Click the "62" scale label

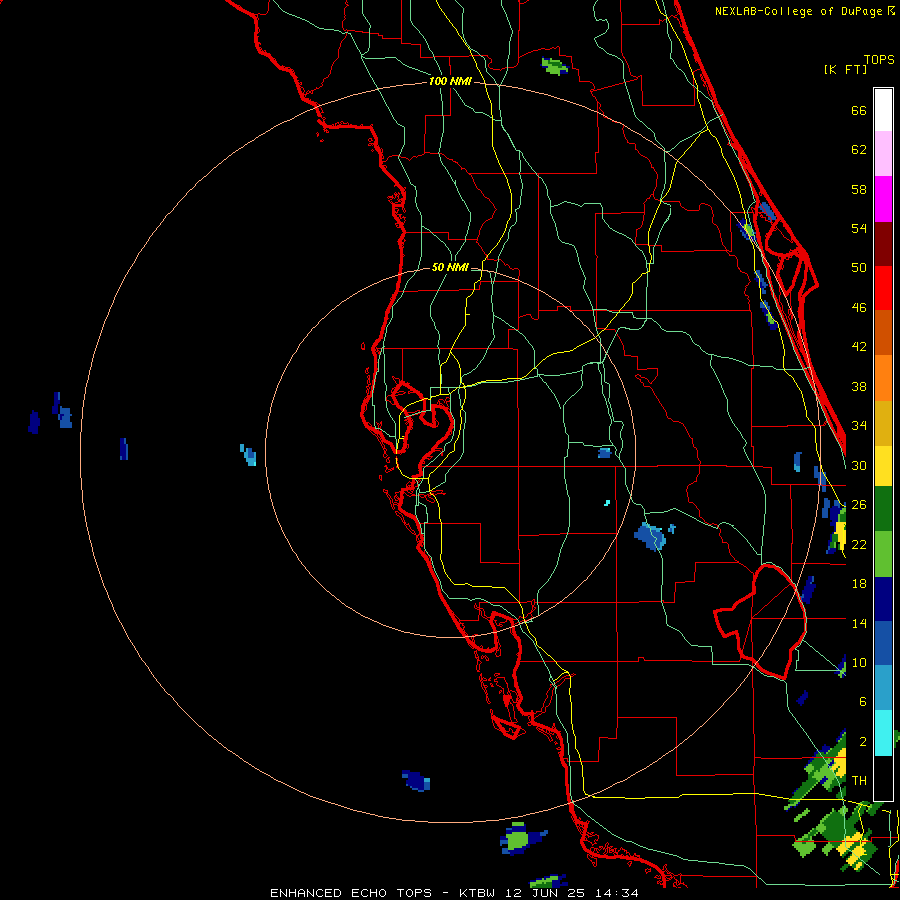coord(859,150)
